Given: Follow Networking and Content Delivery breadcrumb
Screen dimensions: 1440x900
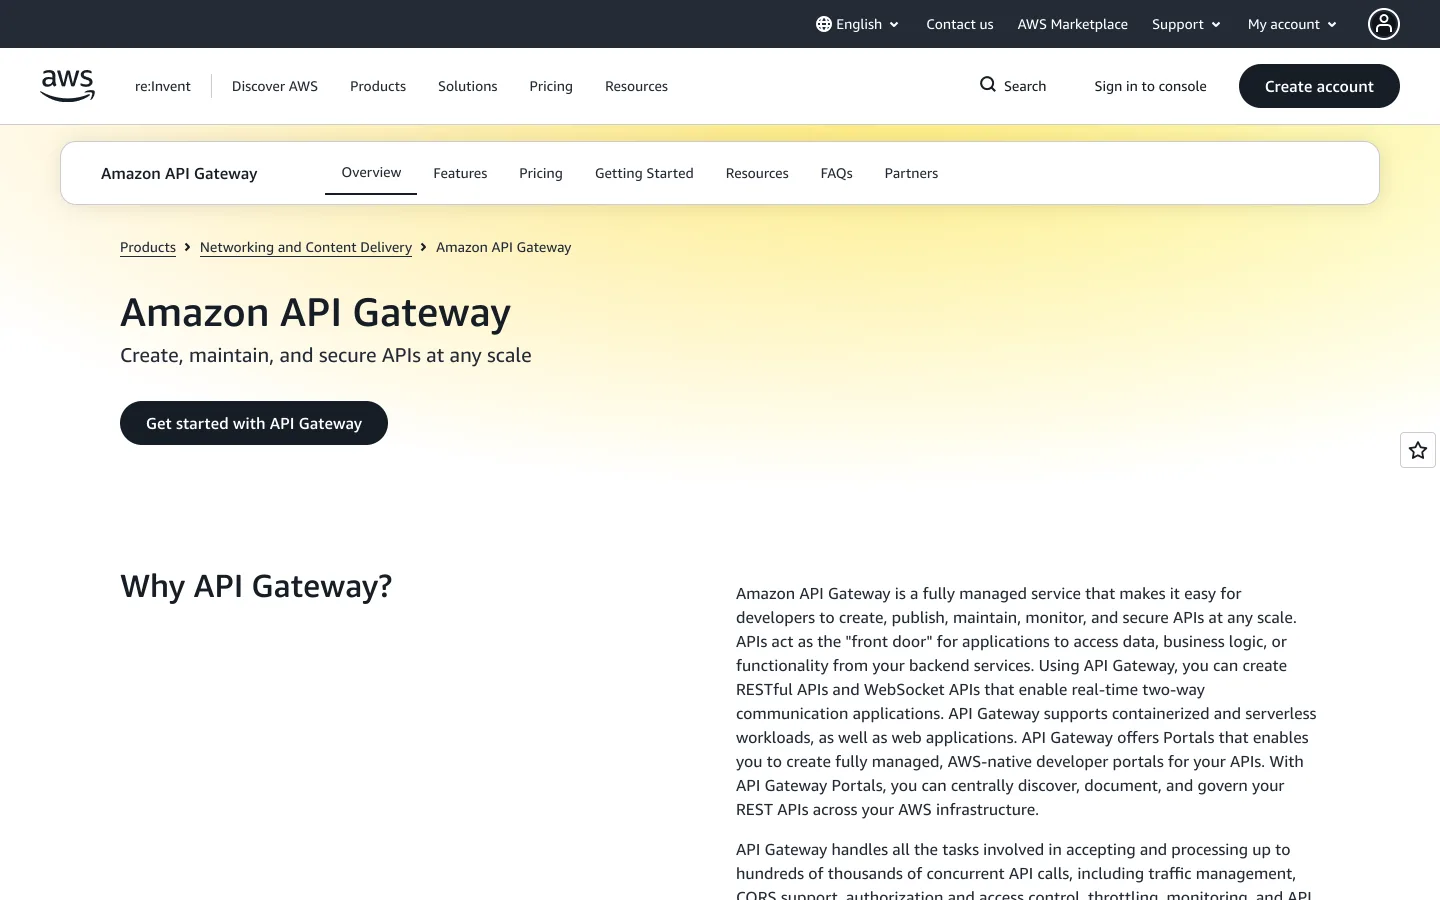Looking at the screenshot, I should (x=306, y=247).
